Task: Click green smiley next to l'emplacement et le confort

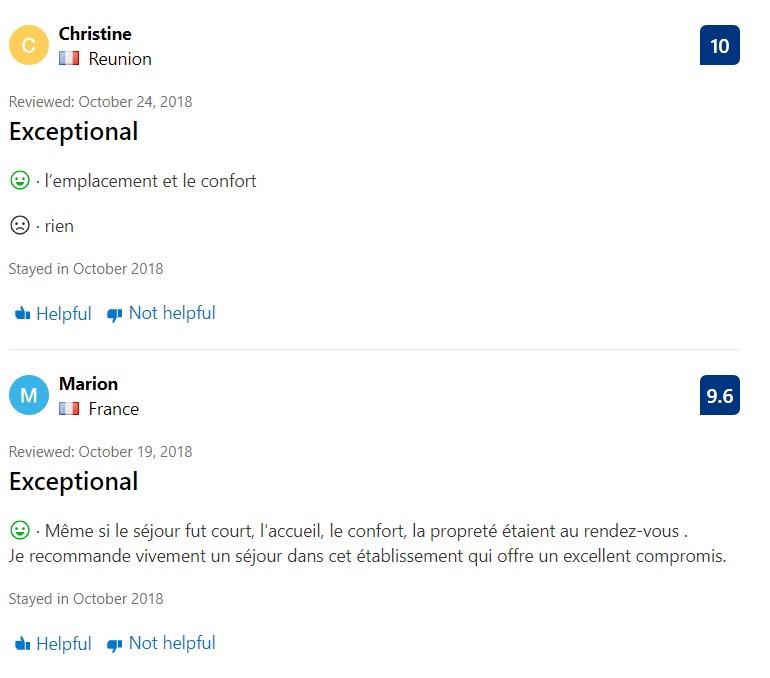Action: tap(20, 180)
